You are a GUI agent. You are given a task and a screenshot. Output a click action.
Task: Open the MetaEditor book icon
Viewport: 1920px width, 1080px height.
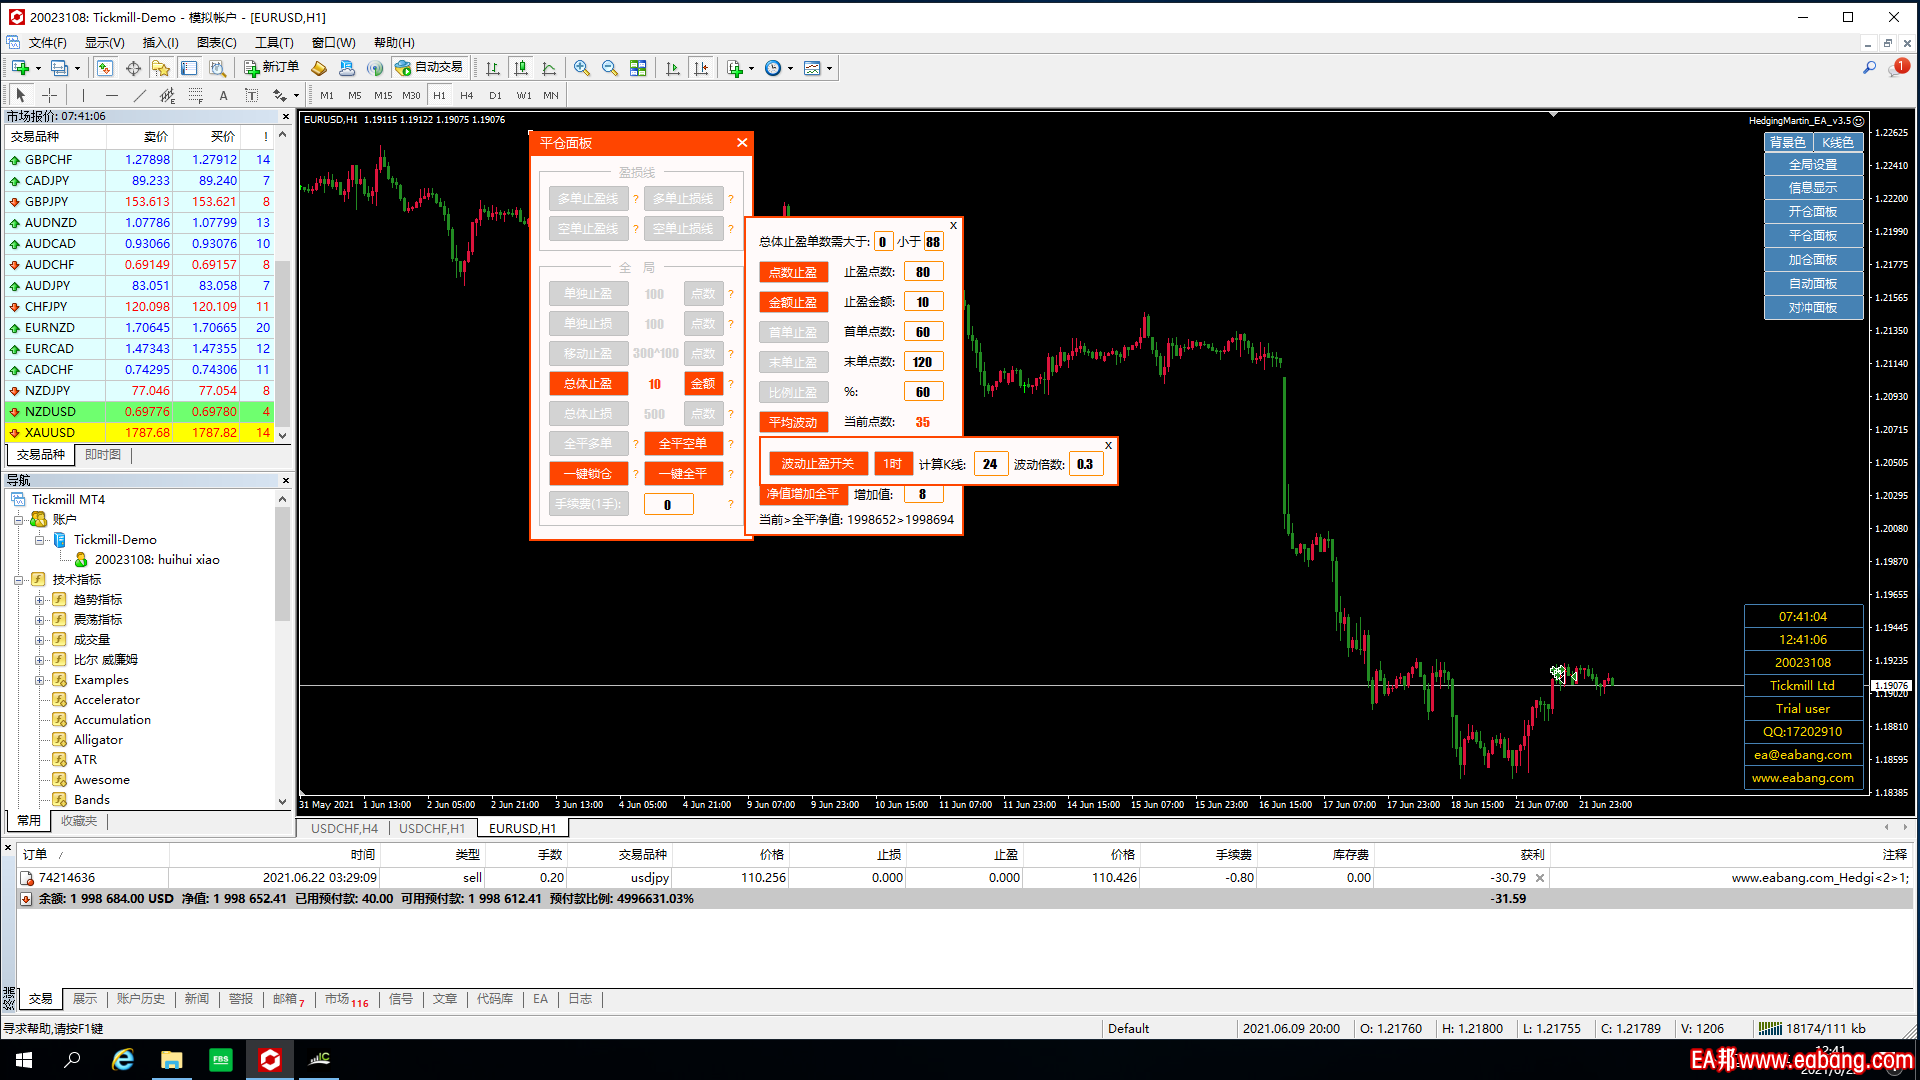coord(319,68)
